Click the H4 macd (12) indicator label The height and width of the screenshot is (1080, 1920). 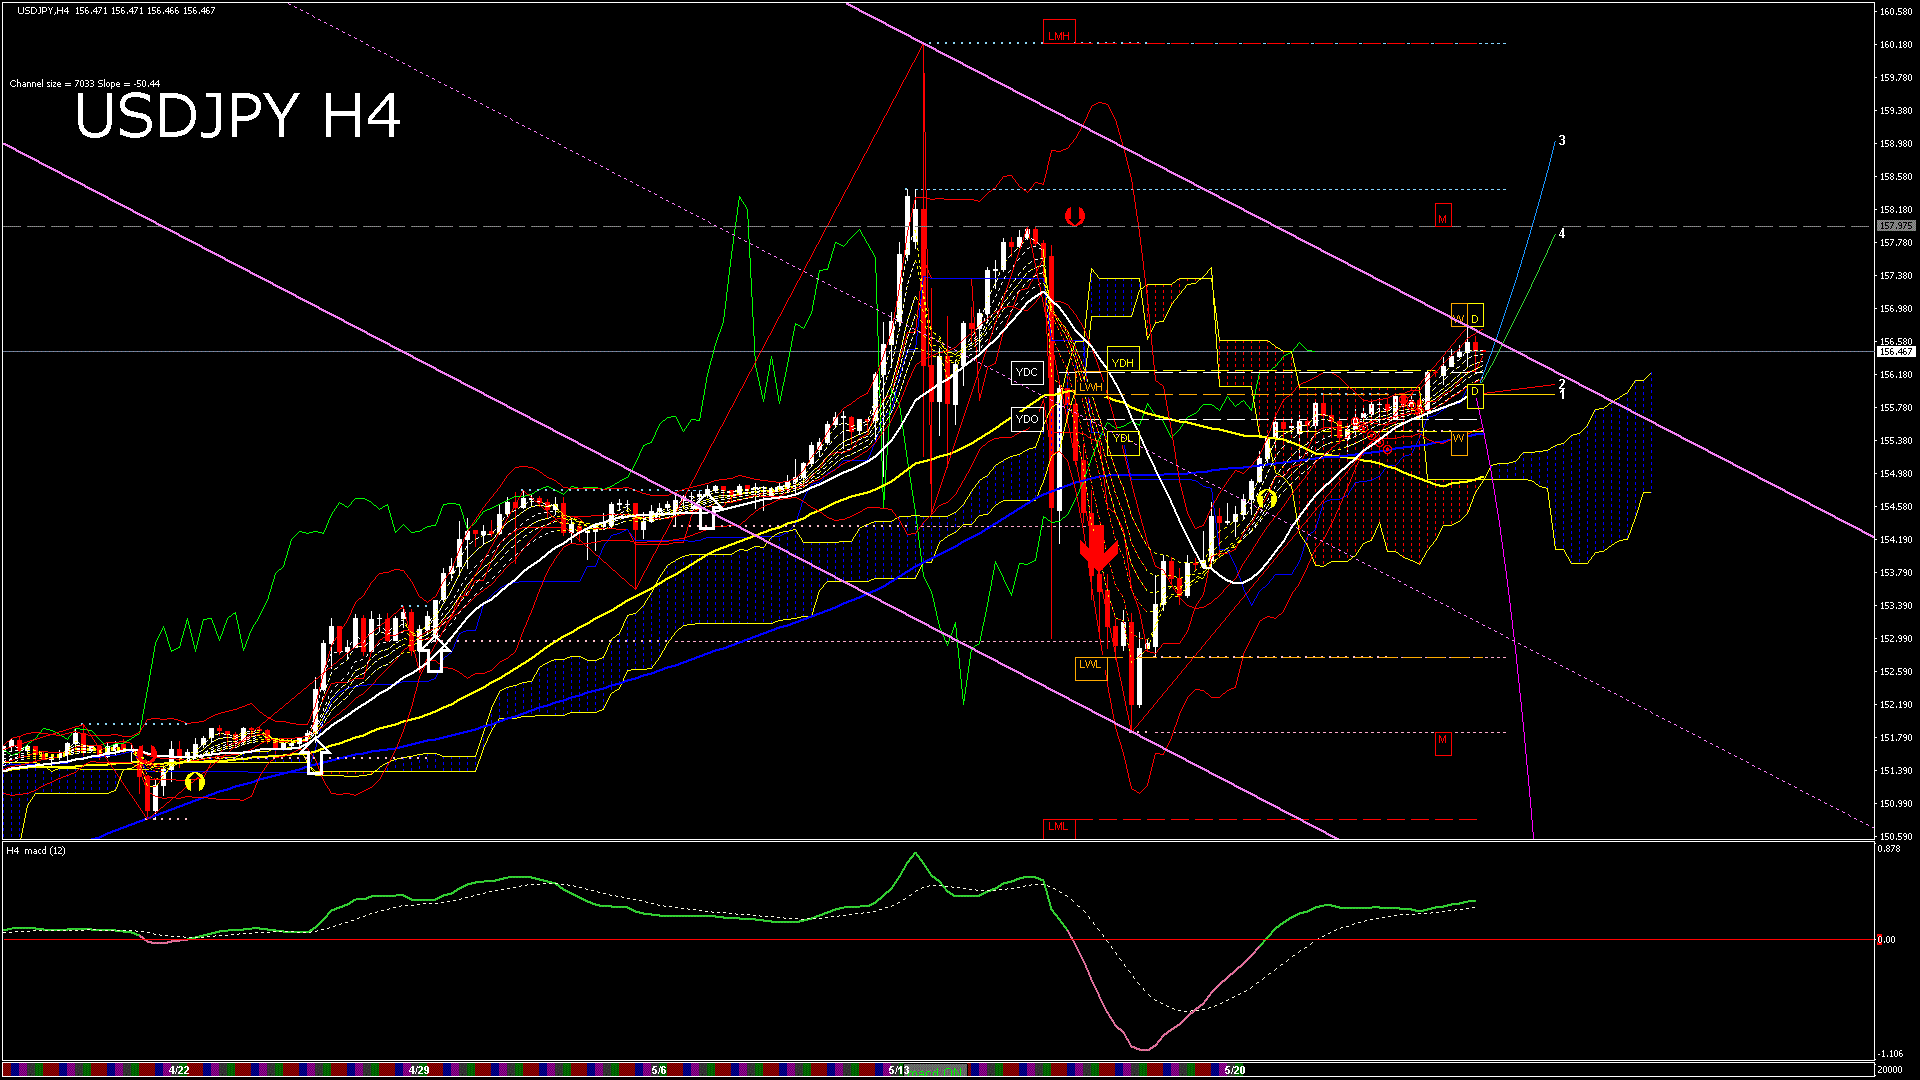36,851
